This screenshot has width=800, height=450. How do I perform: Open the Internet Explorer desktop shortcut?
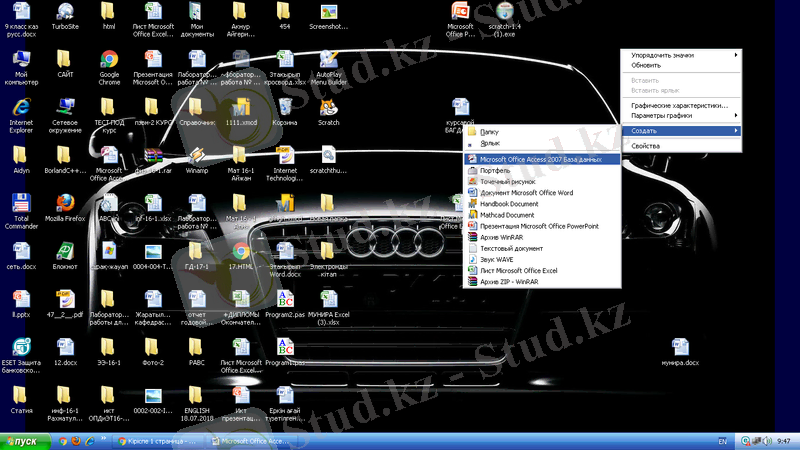pos(21,108)
